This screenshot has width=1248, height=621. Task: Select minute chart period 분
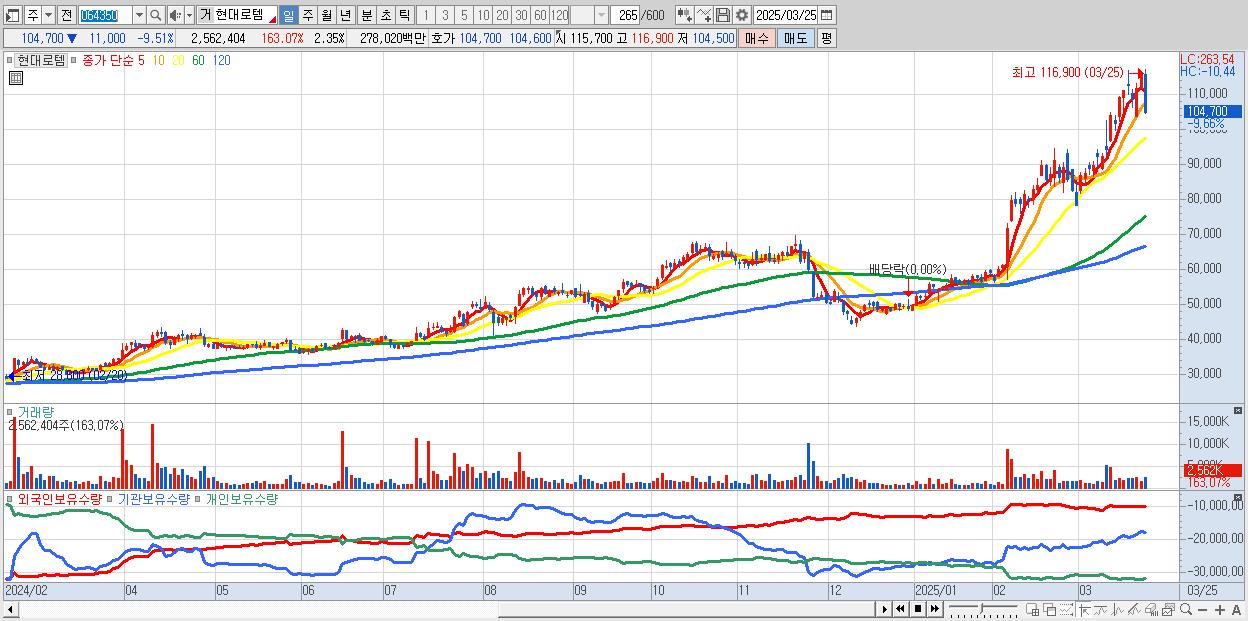tap(366, 15)
